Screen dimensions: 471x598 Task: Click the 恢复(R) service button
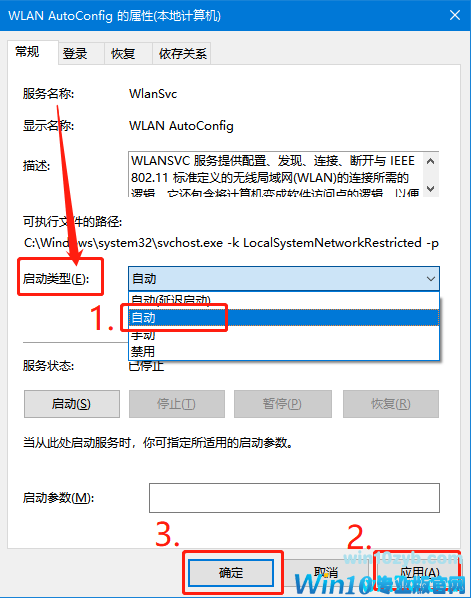(x=391, y=404)
